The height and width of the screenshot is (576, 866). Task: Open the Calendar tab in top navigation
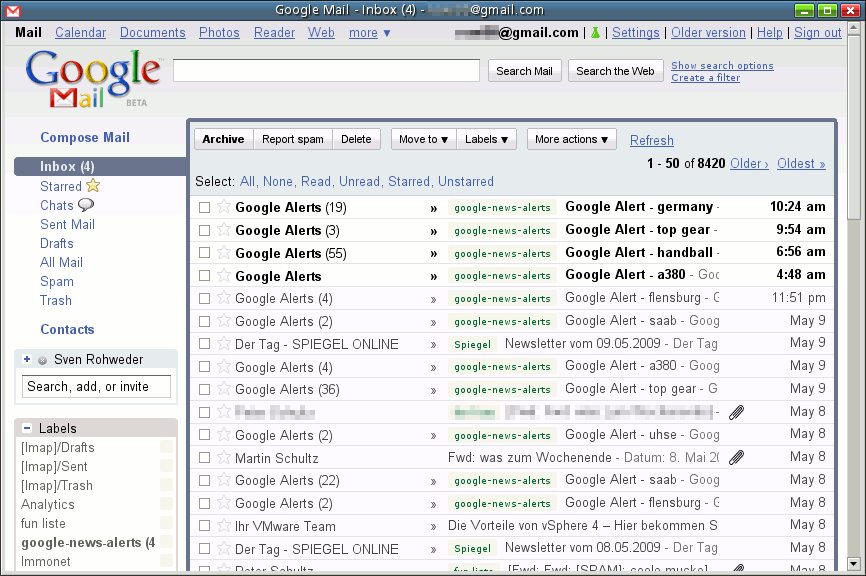tap(80, 33)
